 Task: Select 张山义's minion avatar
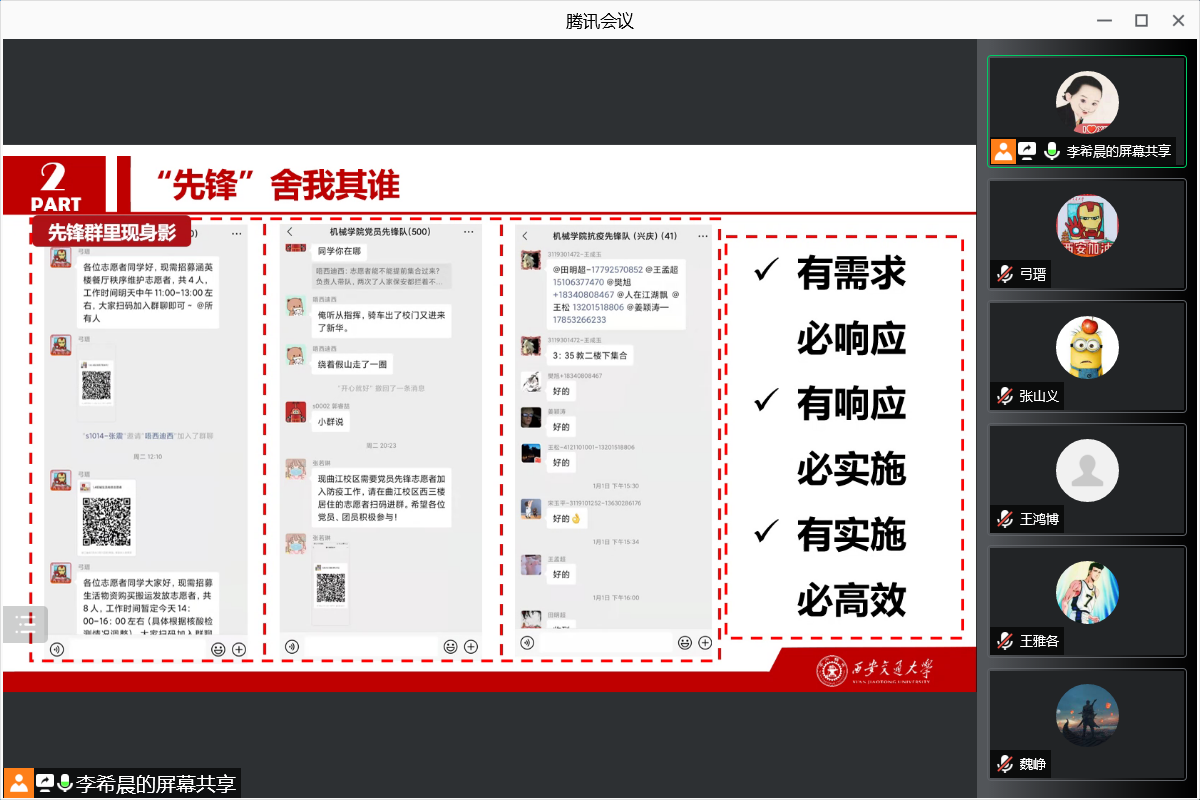pyautogui.click(x=1086, y=347)
